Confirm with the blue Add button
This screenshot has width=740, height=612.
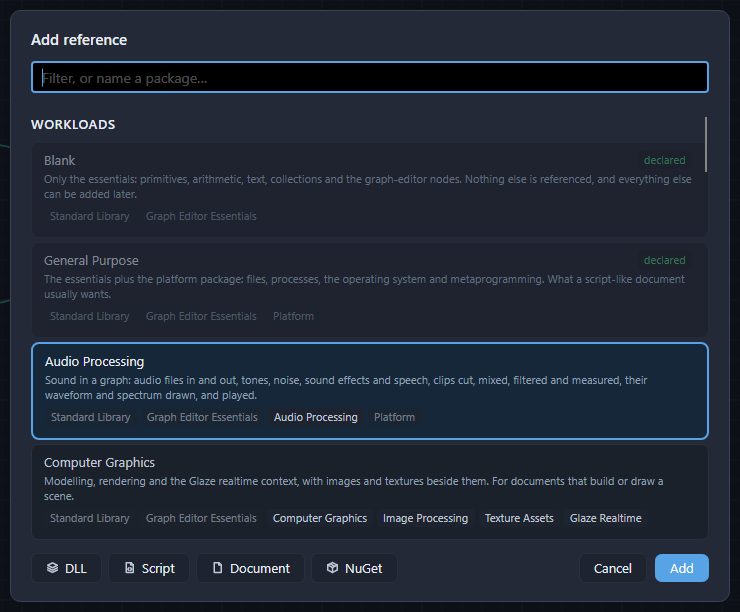[681, 568]
